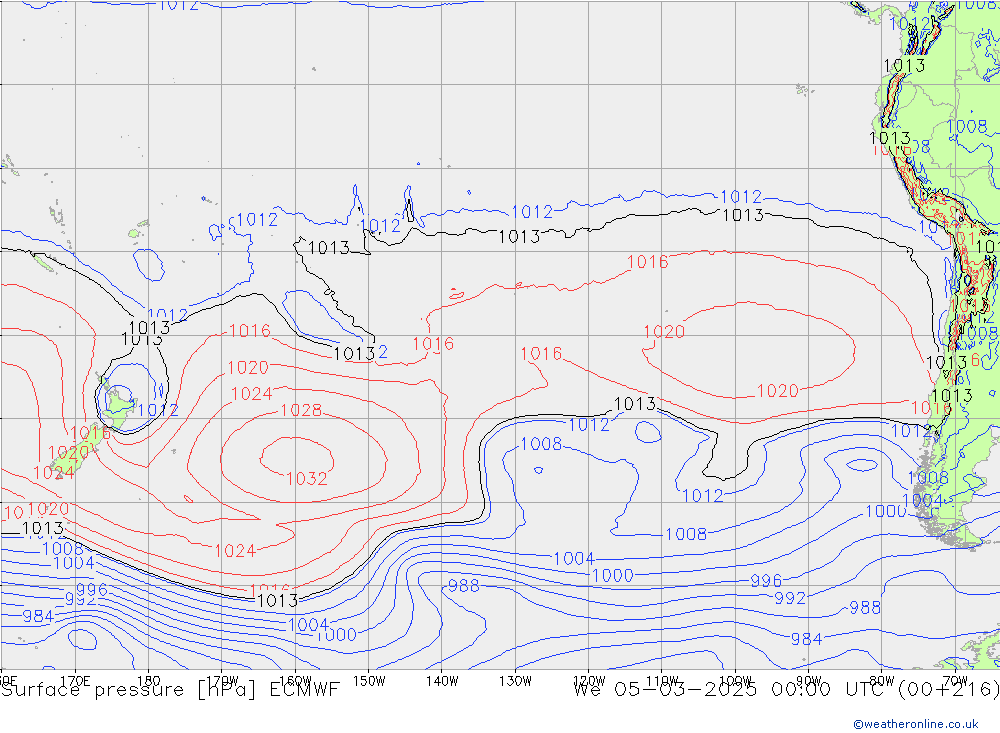Screen dimensions: 1000x733
Task: Click the 988 isobar label near 80W
Action: [865, 608]
